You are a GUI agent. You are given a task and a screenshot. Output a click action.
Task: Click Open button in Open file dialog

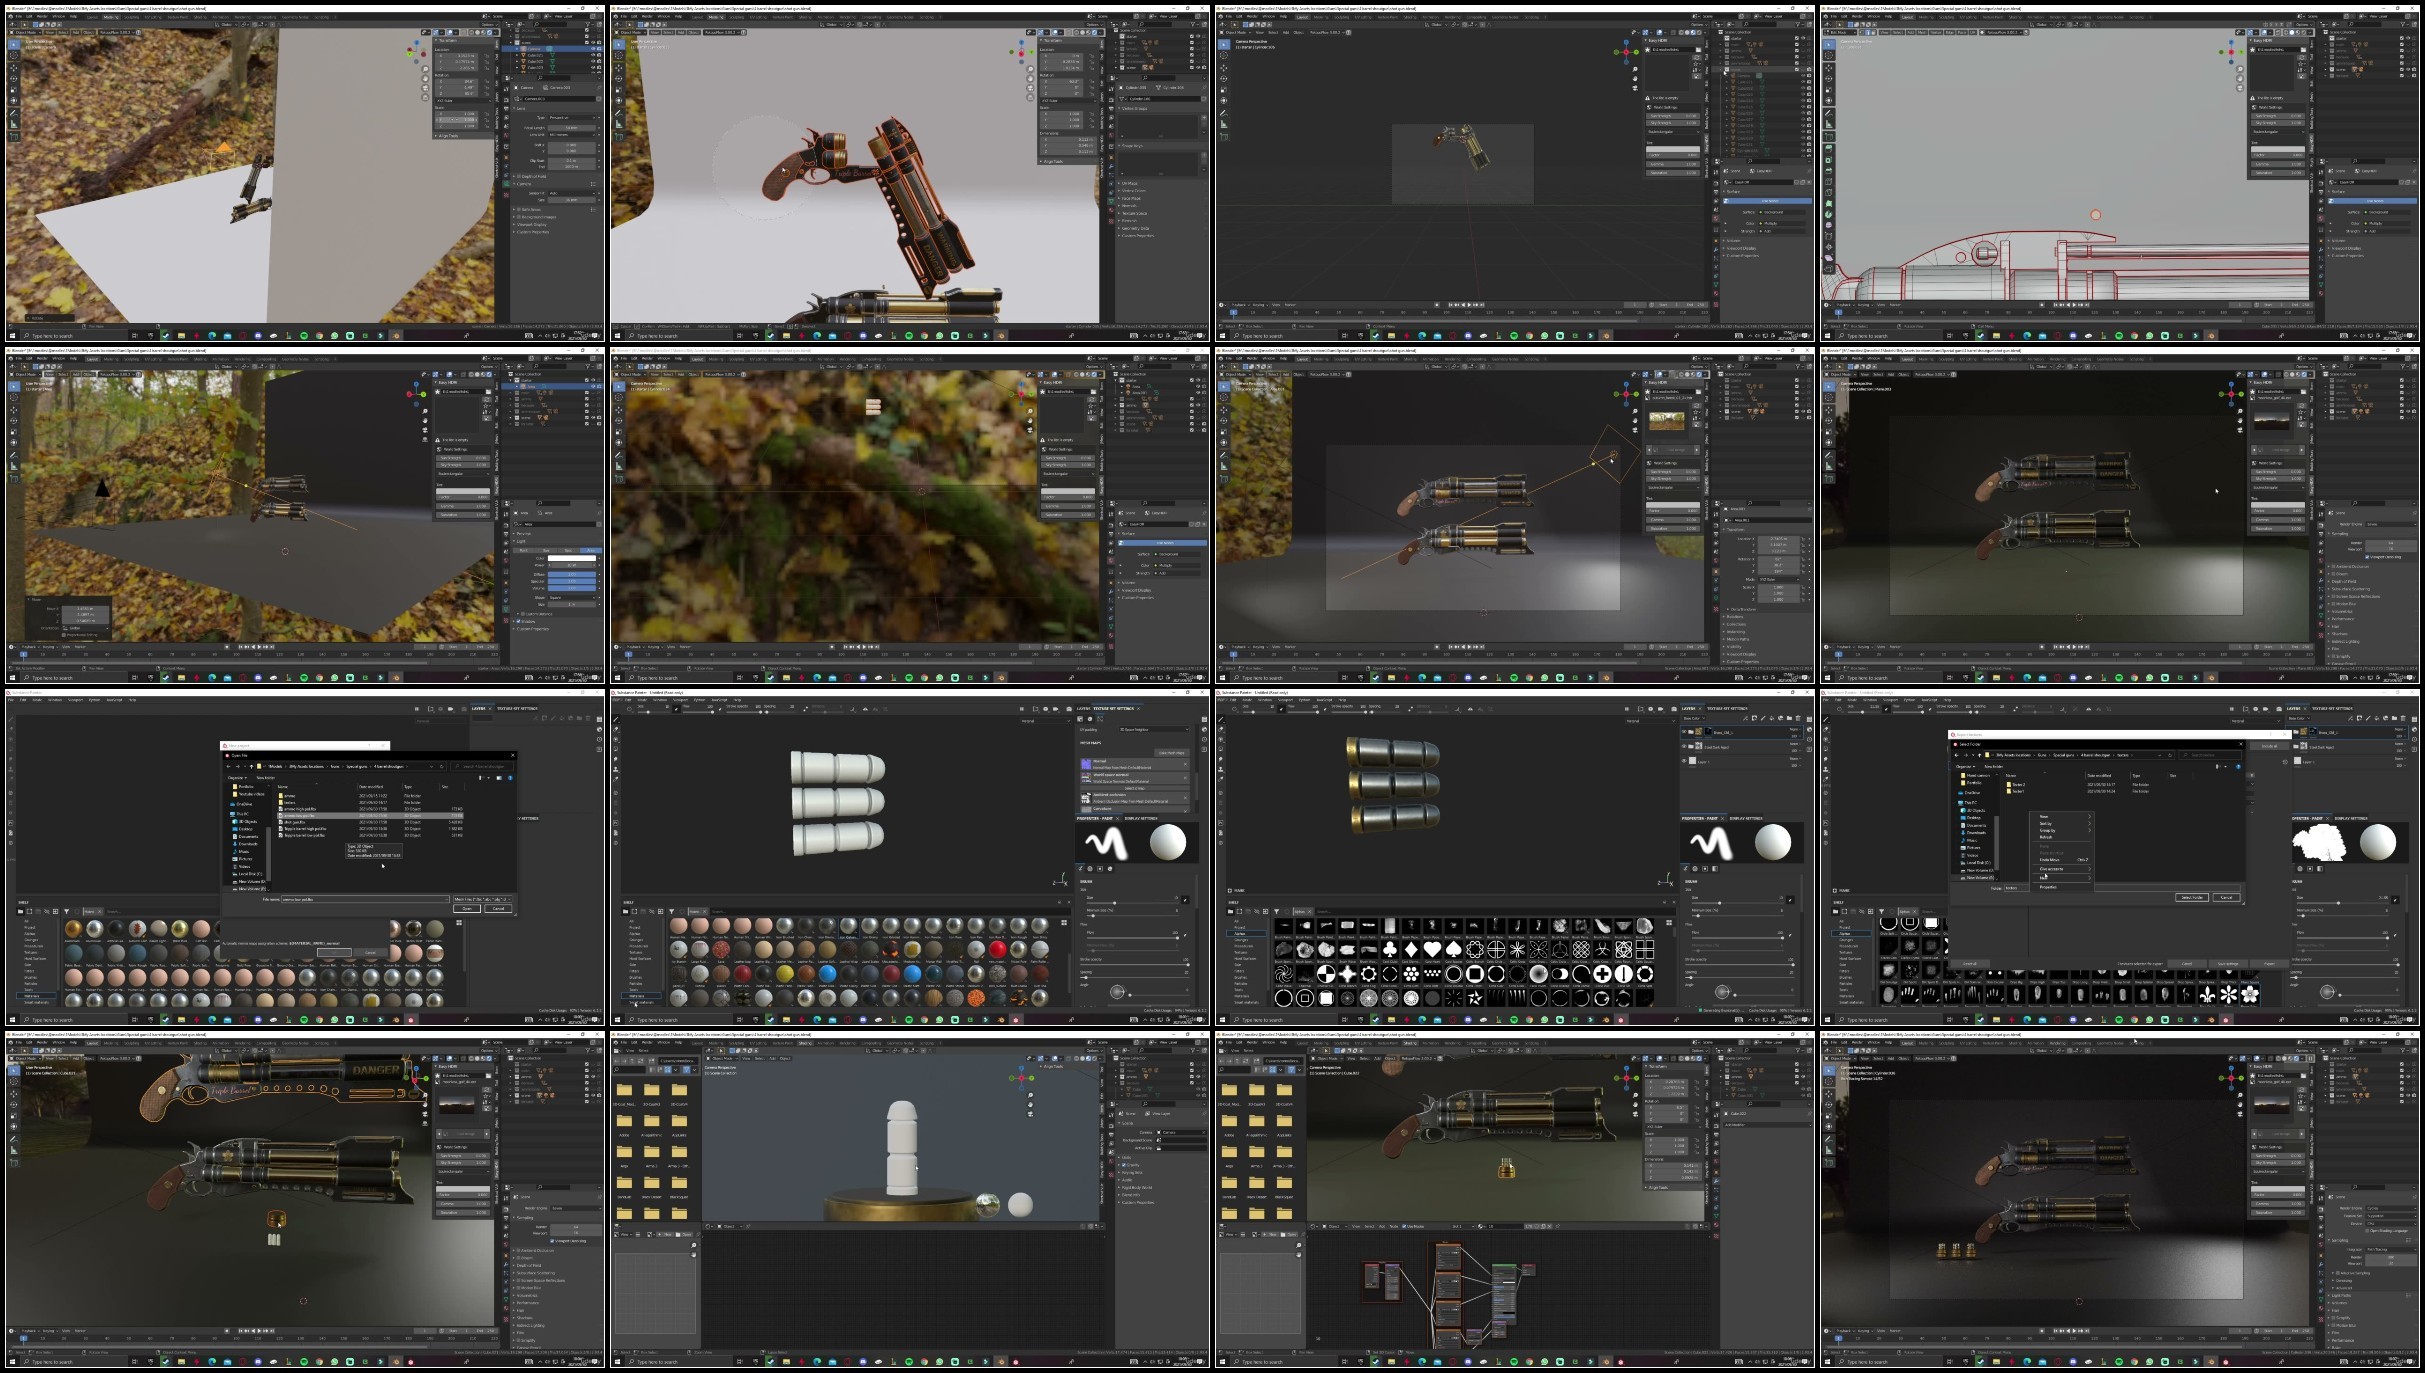point(467,909)
